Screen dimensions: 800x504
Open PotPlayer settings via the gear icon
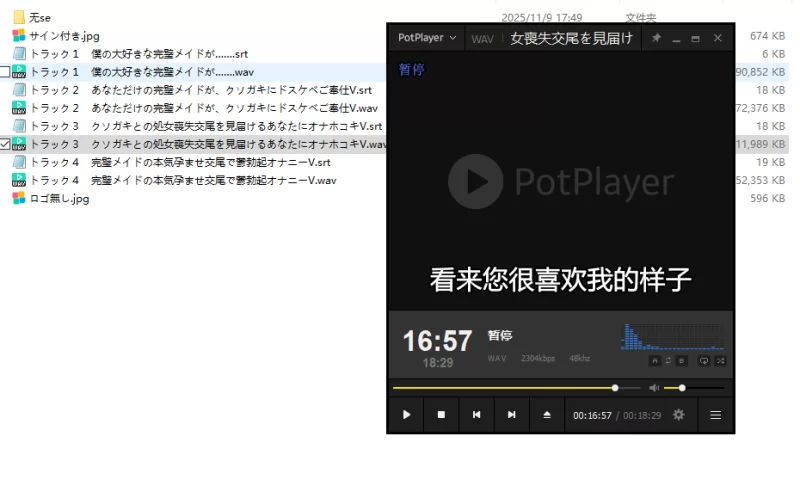pos(678,415)
